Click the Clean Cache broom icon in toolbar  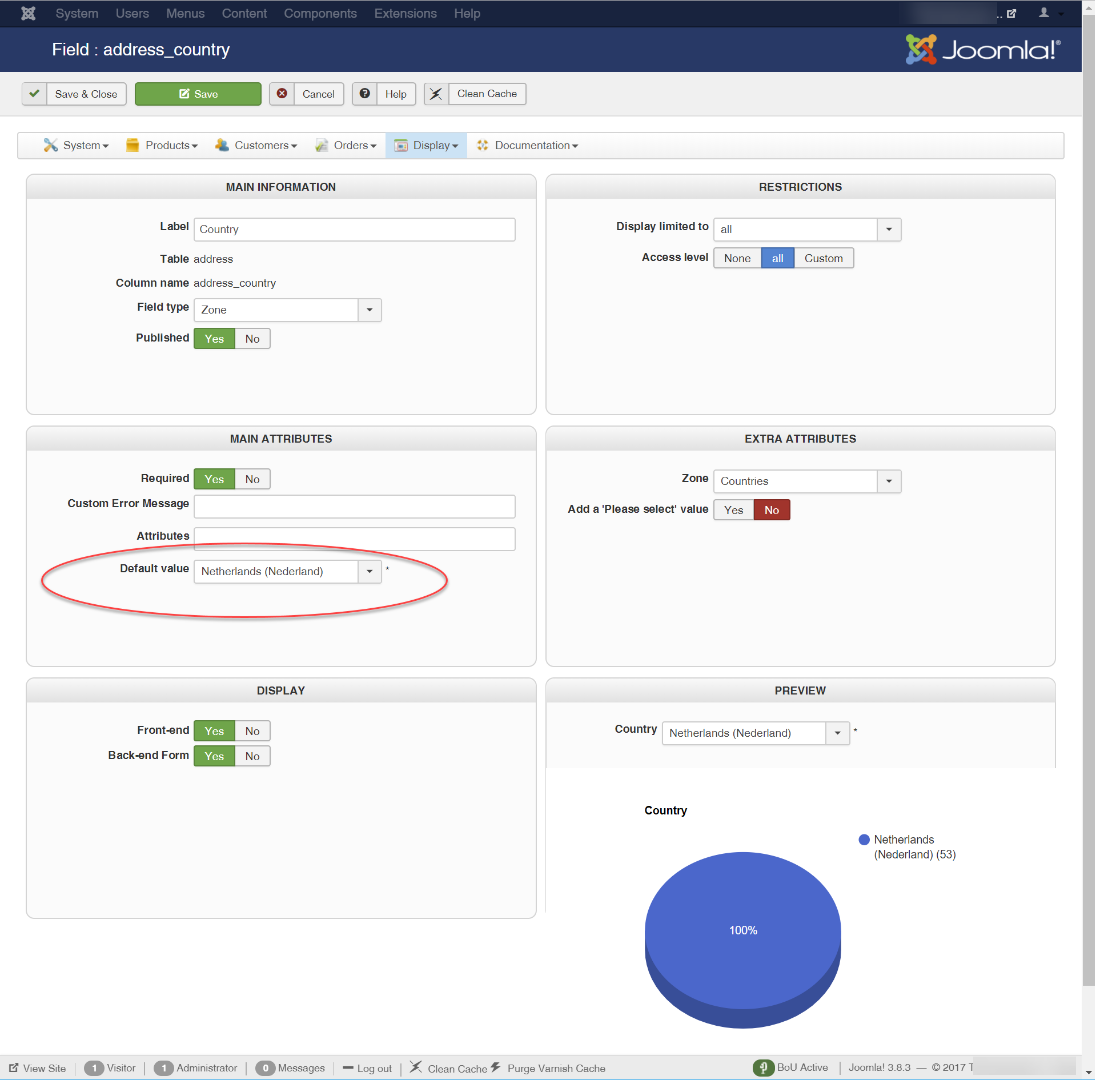click(436, 94)
